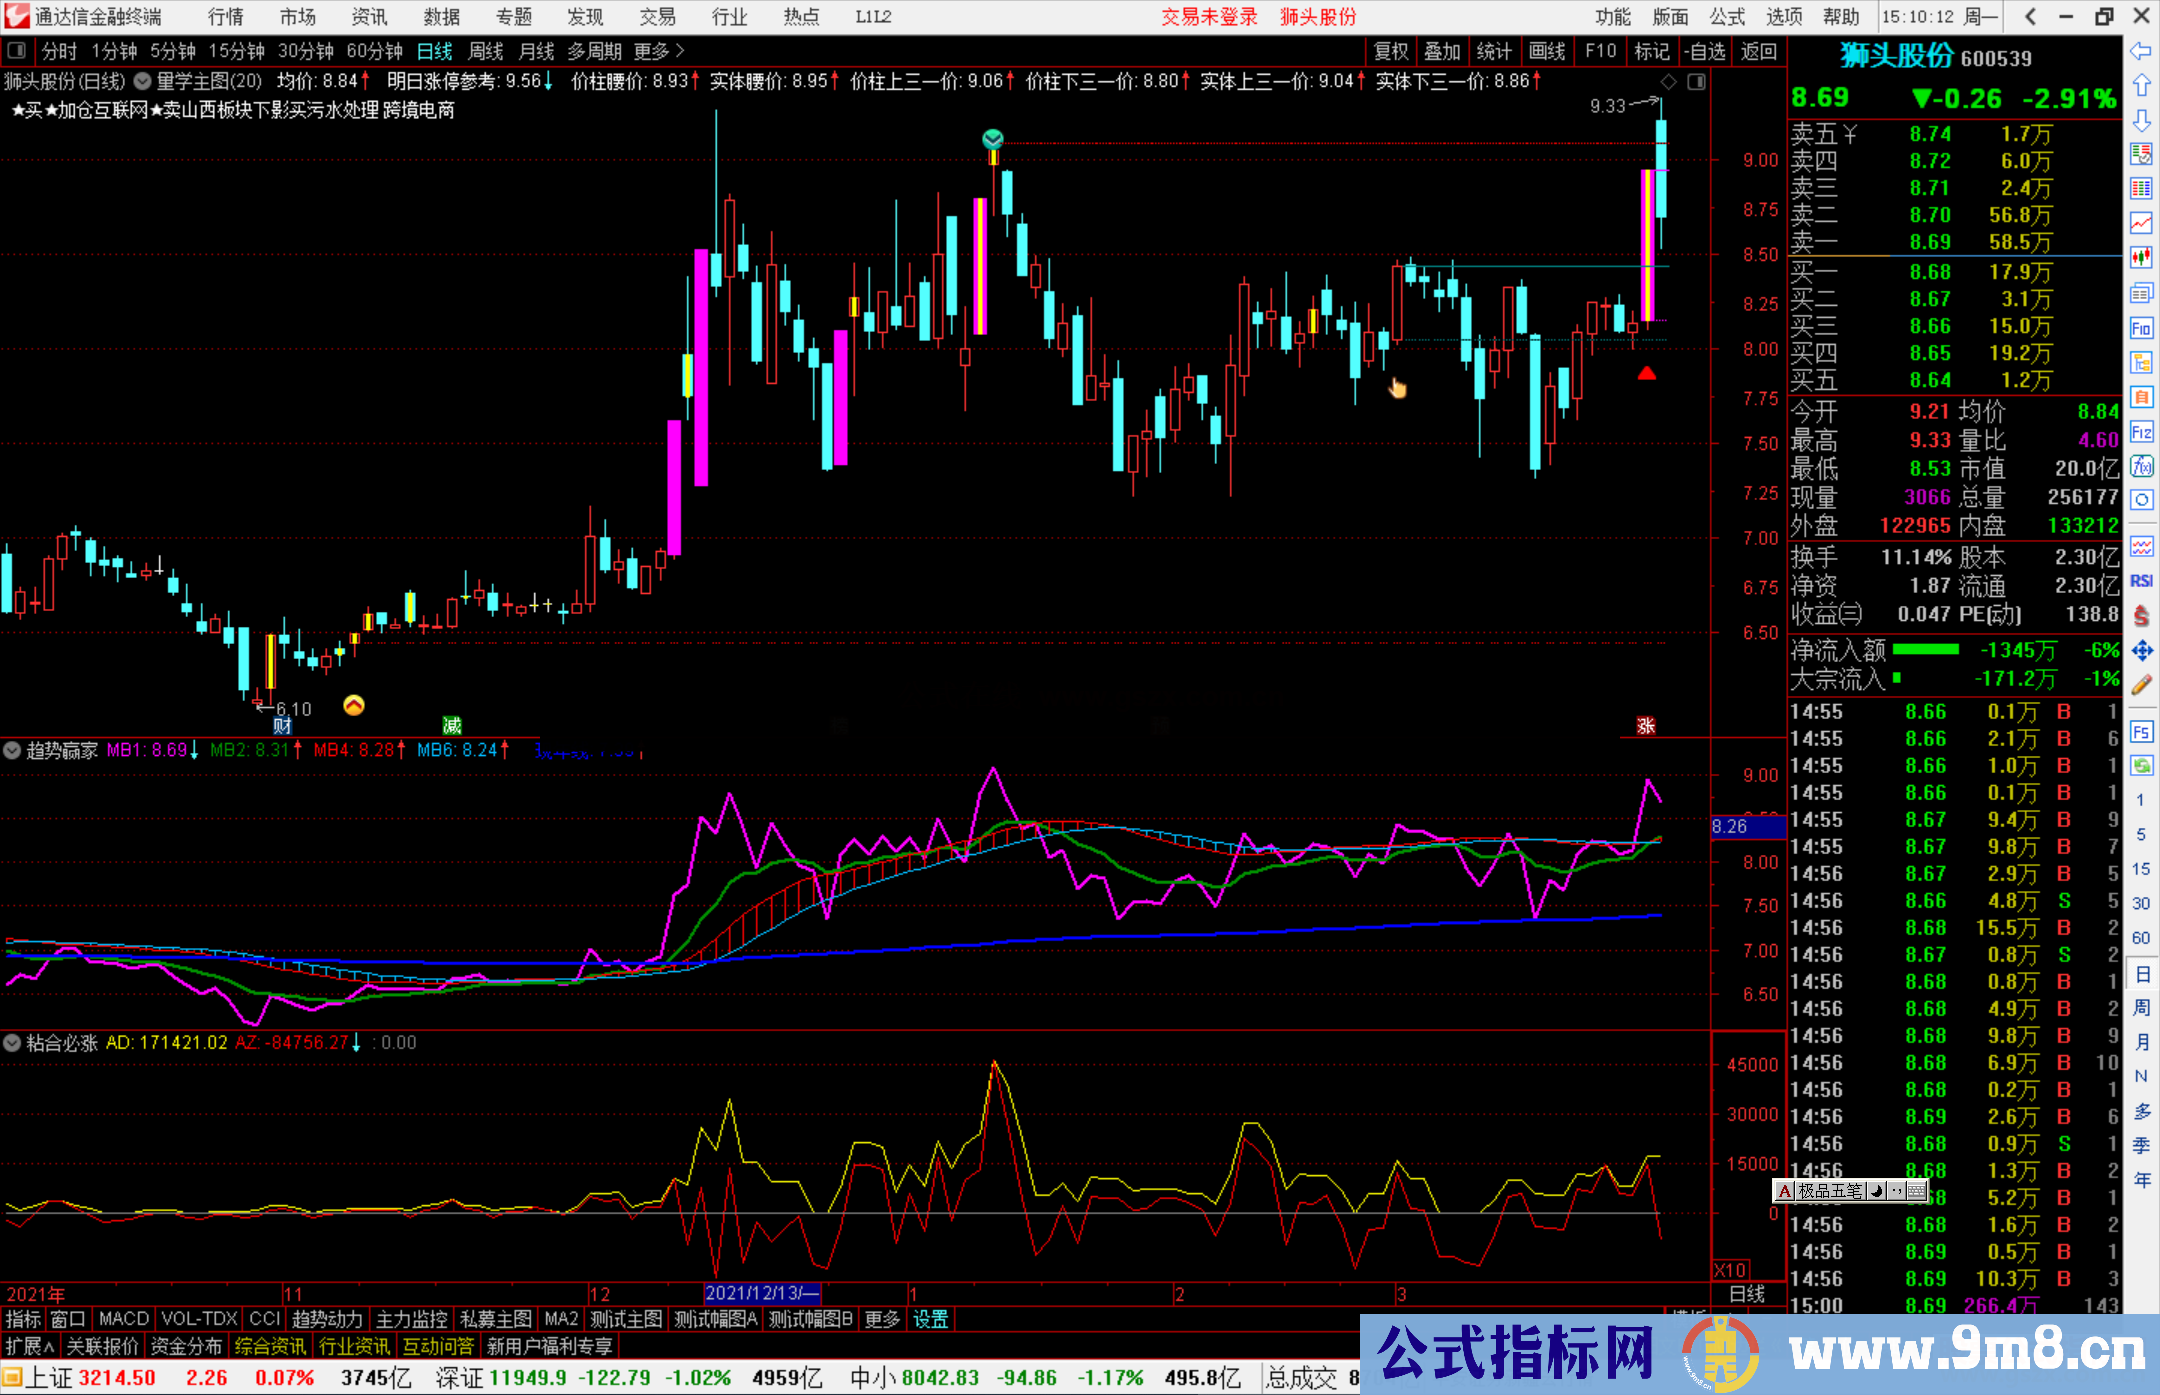Screen dimensions: 2160x1395
Task: Open 量学主图 indicator dropdown arrow
Action: coord(143,81)
